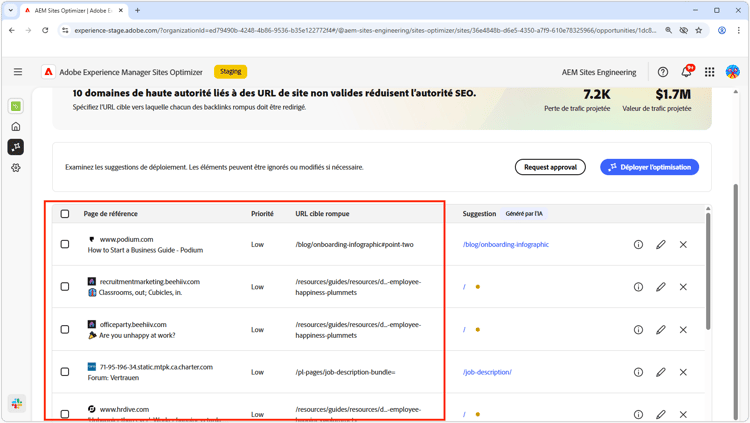Open the "/" suggestion for officeparty row

coord(464,330)
